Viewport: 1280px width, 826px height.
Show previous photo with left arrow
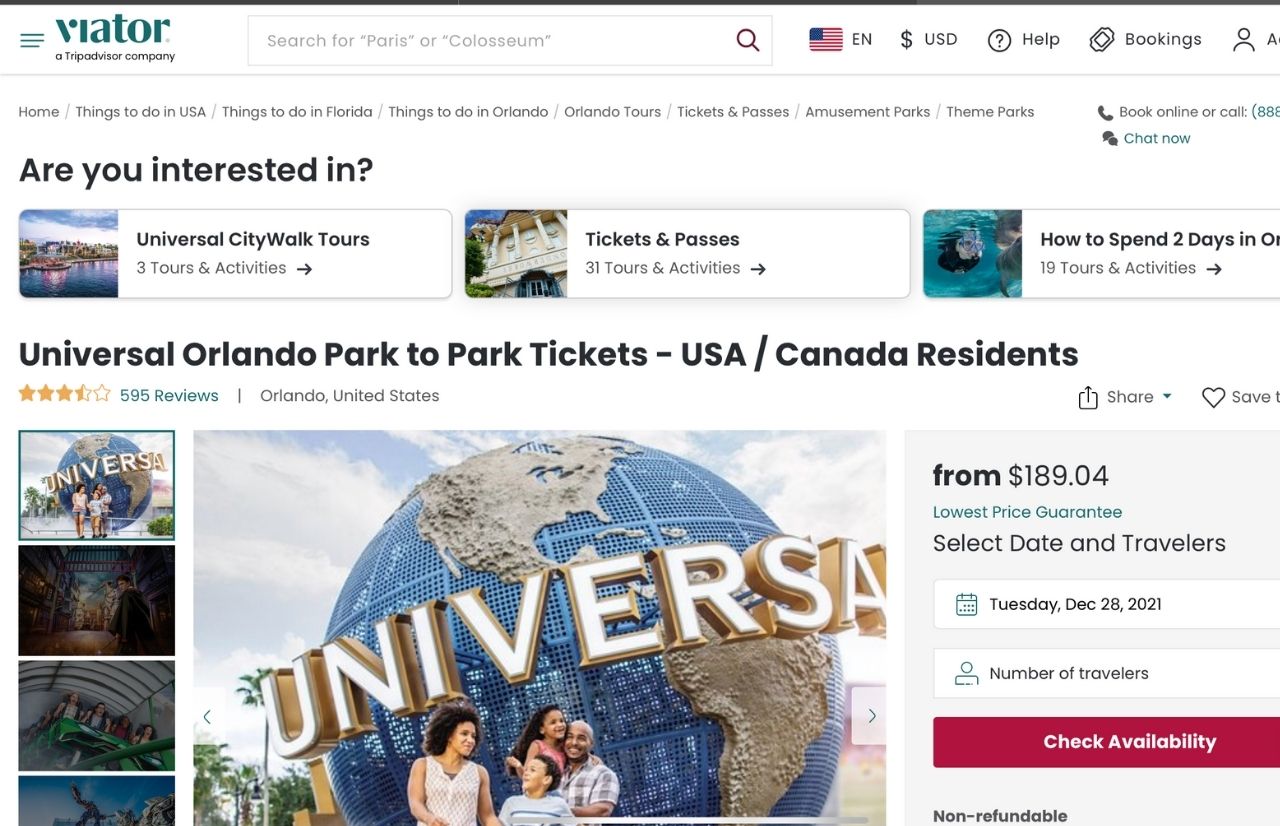click(x=208, y=716)
